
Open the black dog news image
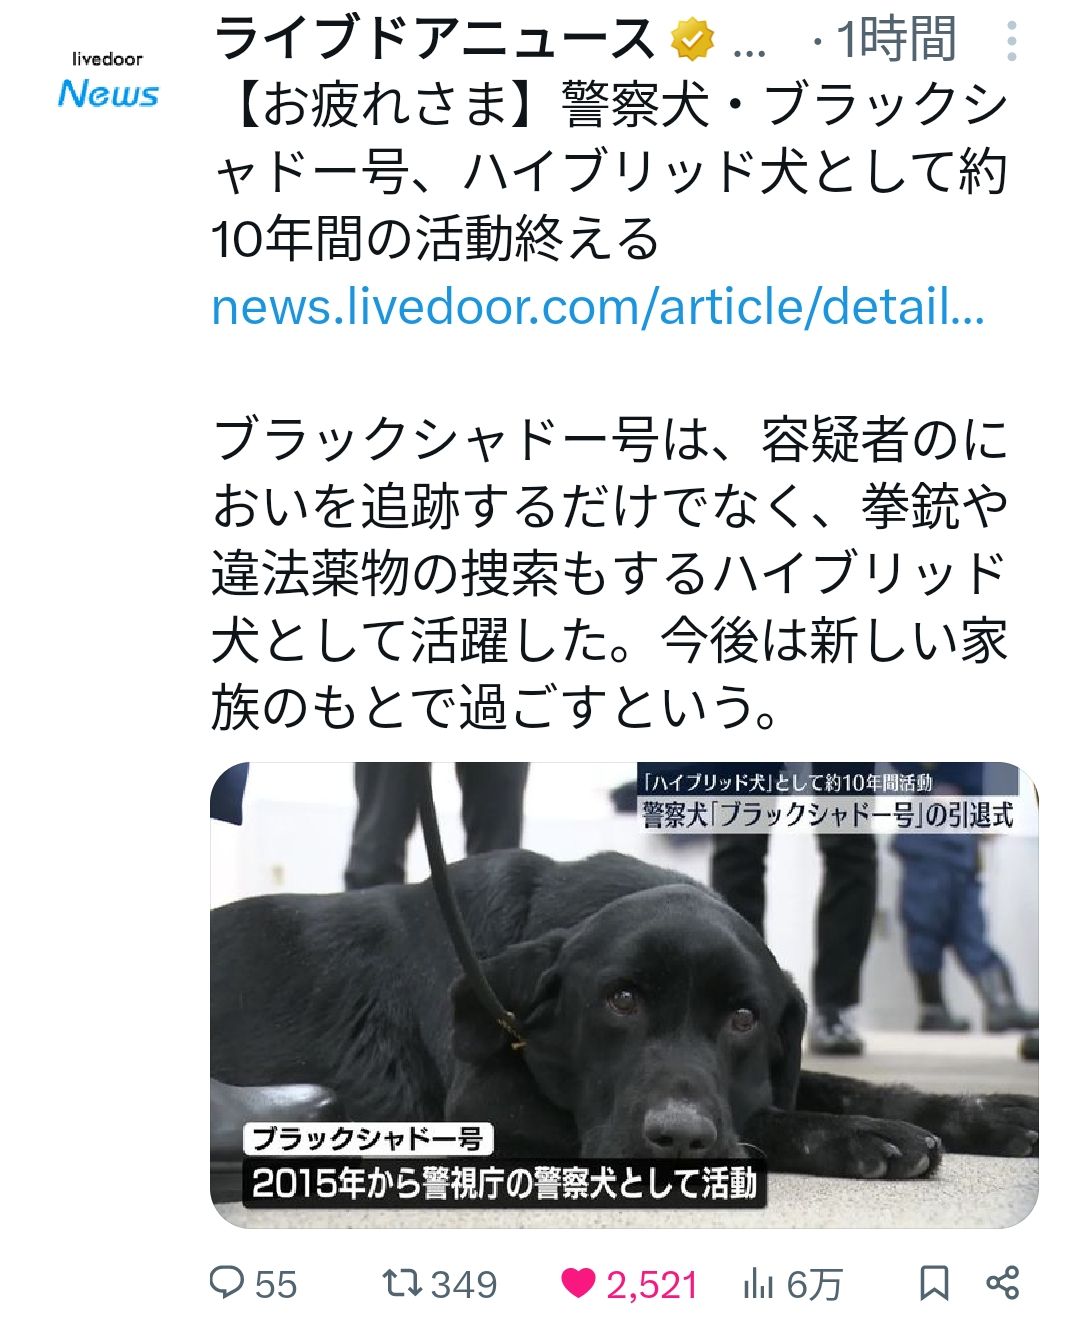pyautogui.click(x=624, y=995)
